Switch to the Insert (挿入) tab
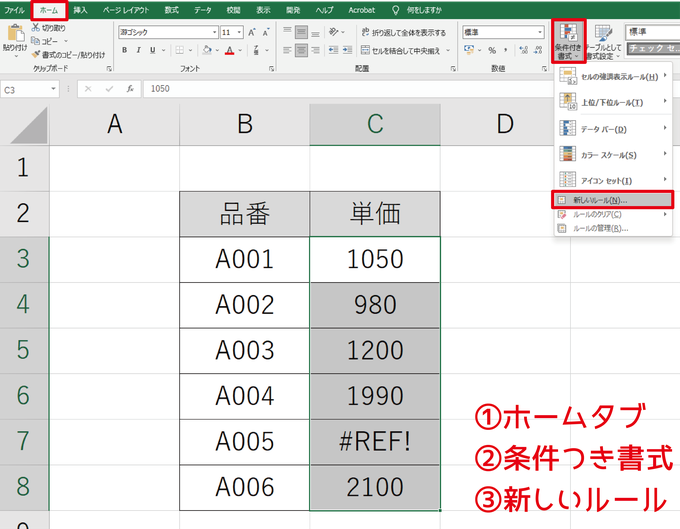 coord(80,10)
